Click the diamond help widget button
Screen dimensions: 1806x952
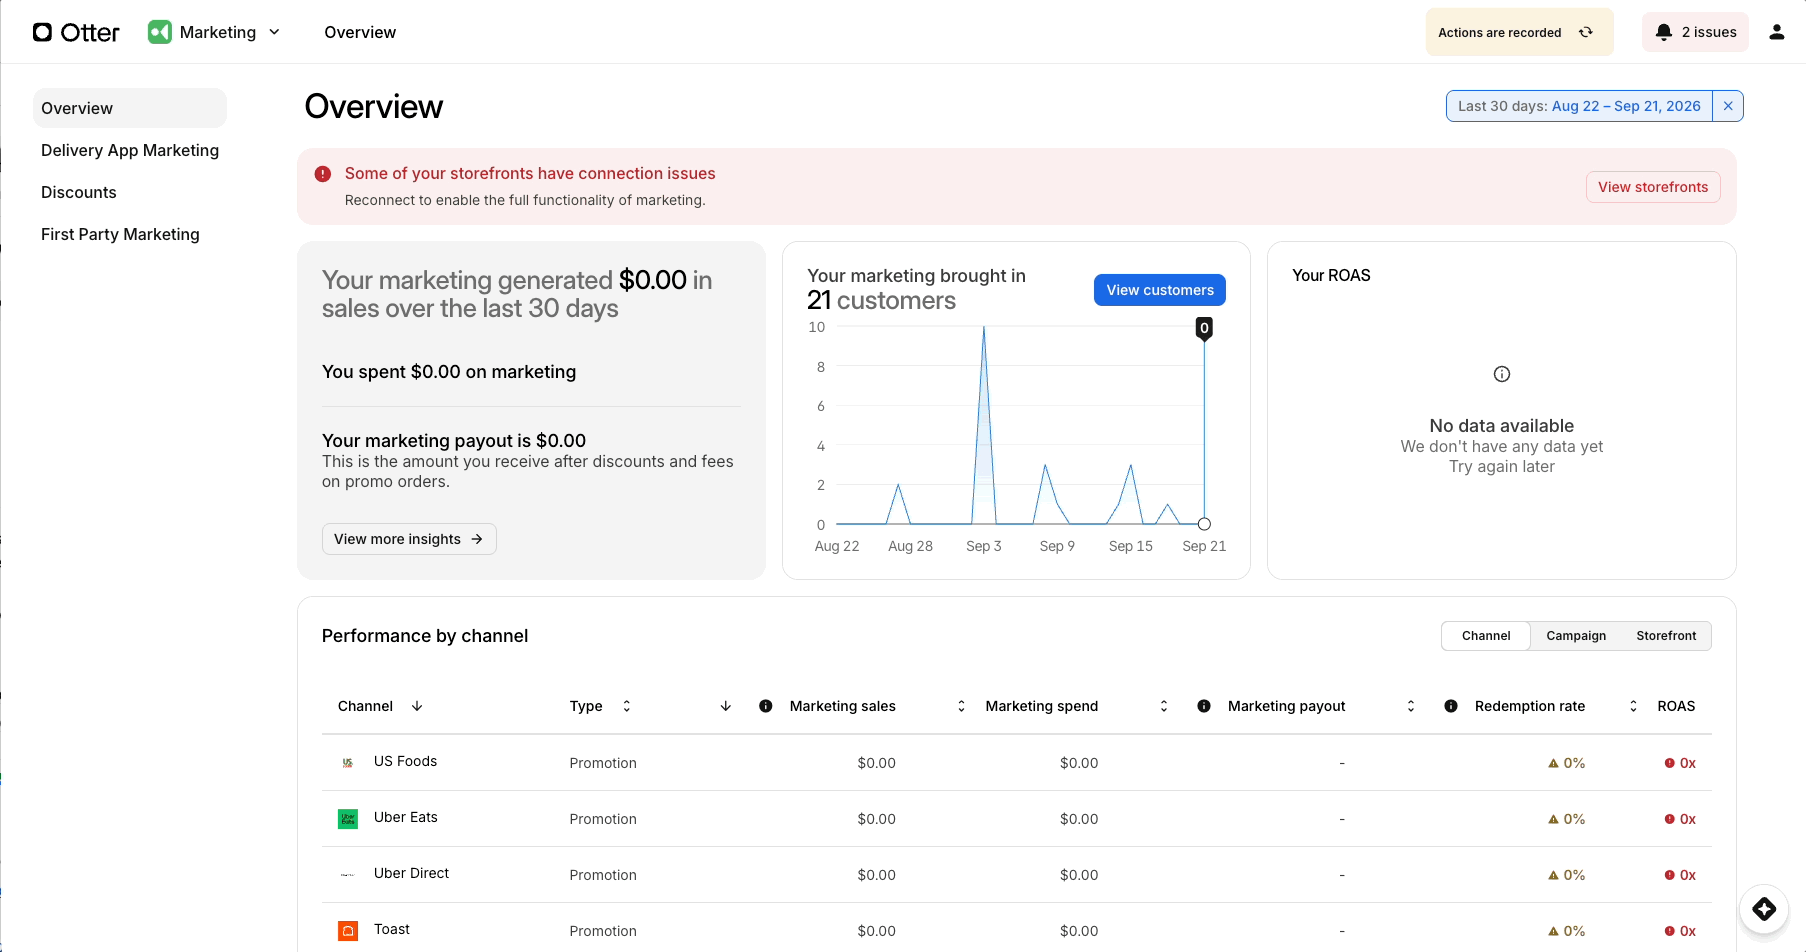pyautogui.click(x=1764, y=908)
